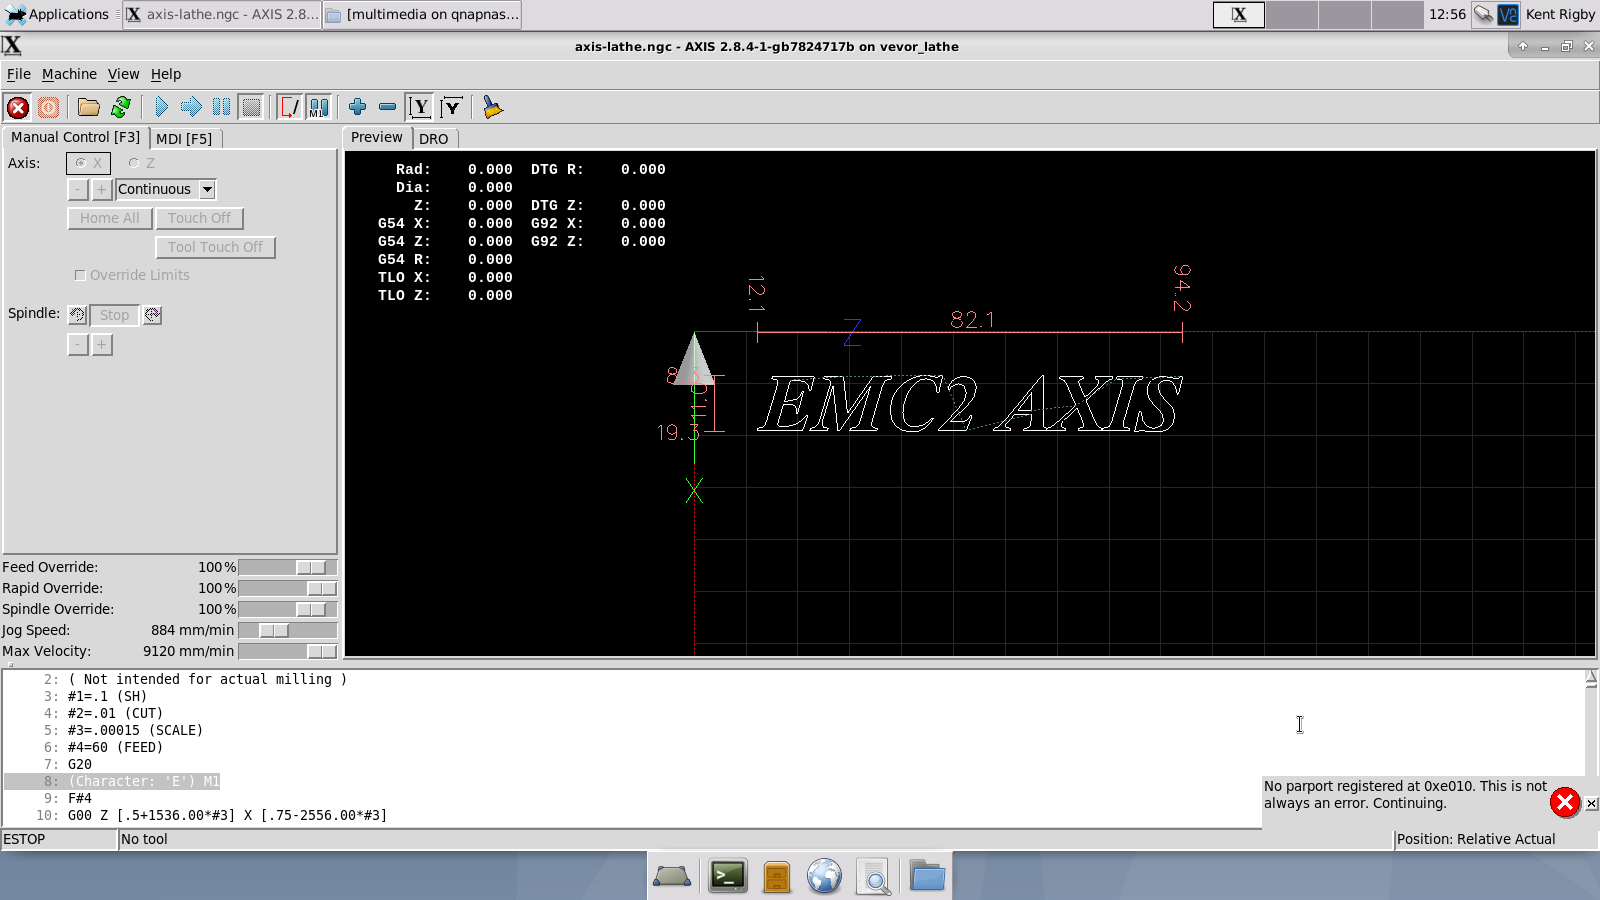1600x900 pixels.
Task: Select X axis radio button
Action: pyautogui.click(x=88, y=163)
